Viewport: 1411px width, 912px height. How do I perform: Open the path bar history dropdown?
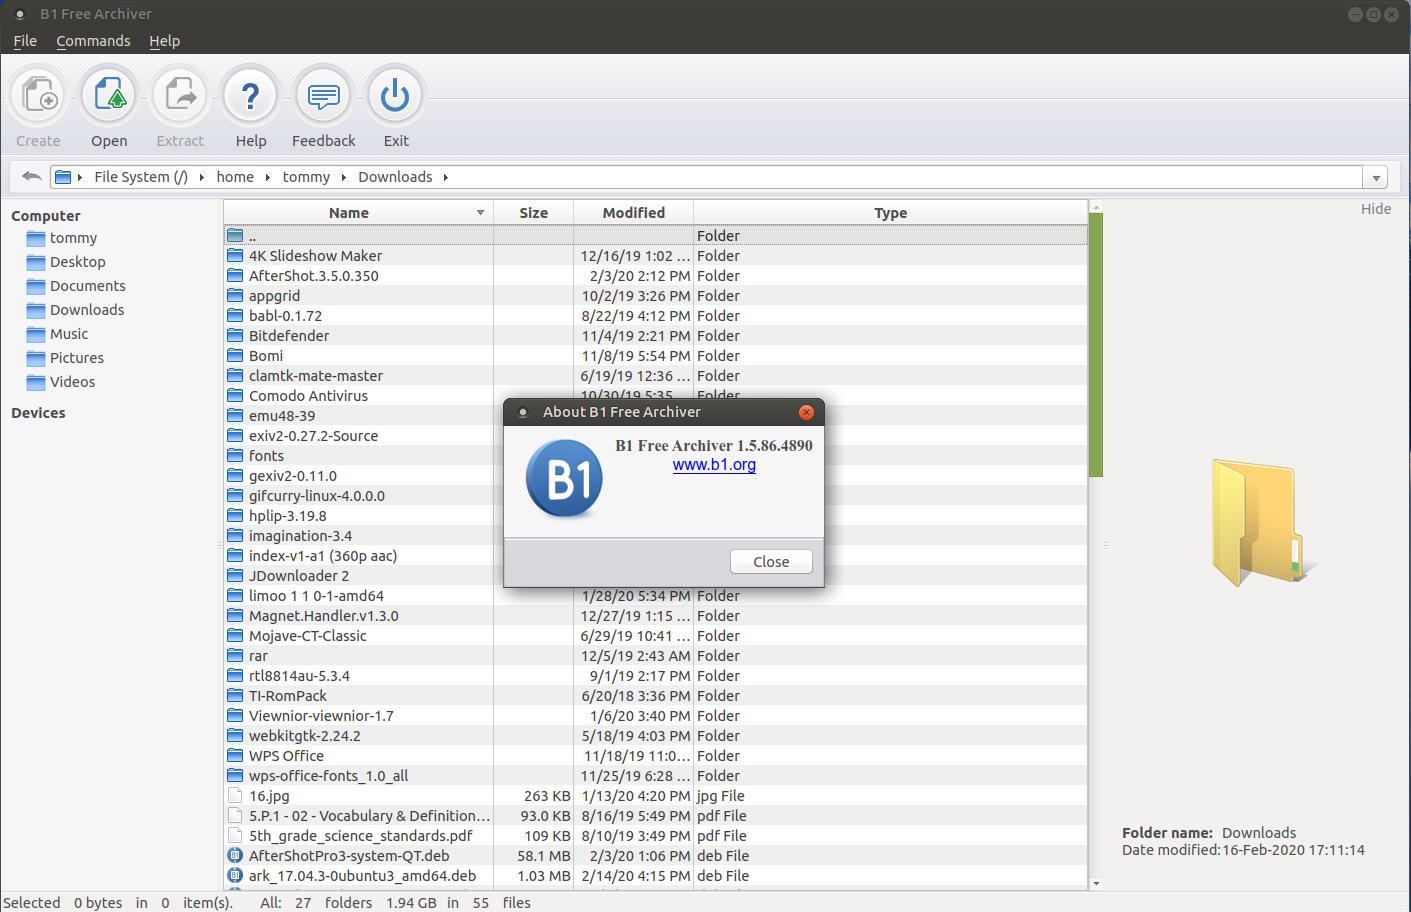(1376, 178)
